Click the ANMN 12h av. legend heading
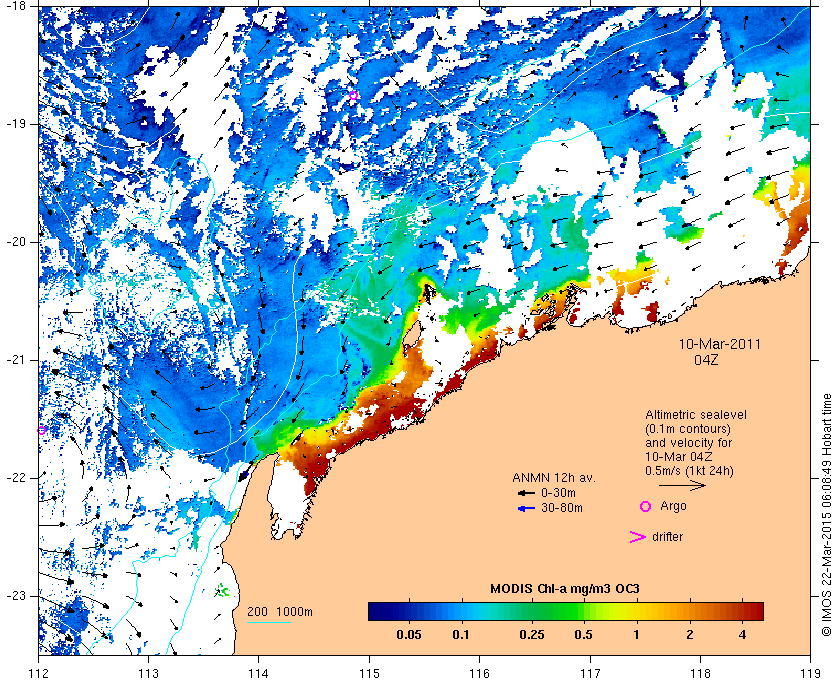The image size is (840, 680). coord(554,478)
